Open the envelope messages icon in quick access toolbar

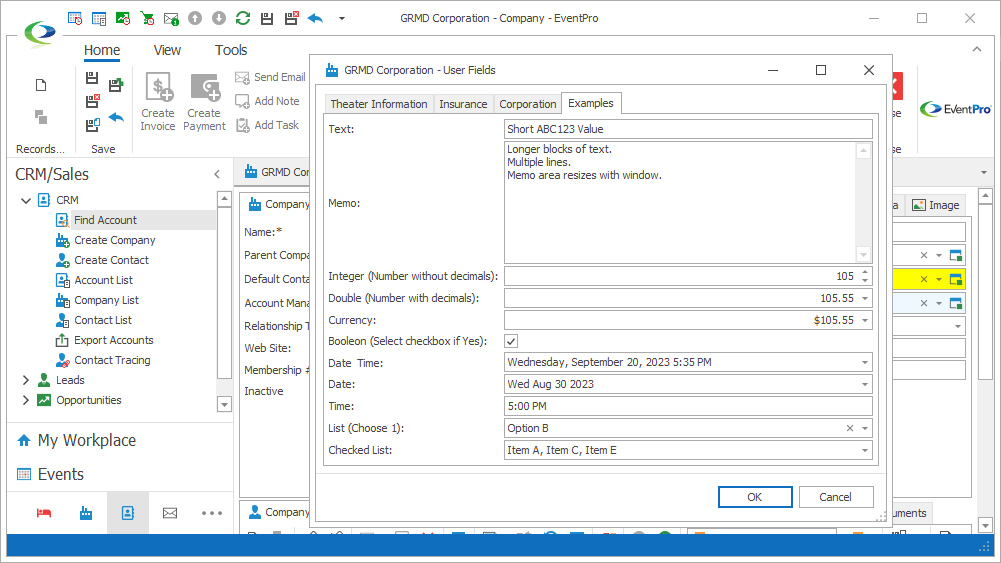171,19
